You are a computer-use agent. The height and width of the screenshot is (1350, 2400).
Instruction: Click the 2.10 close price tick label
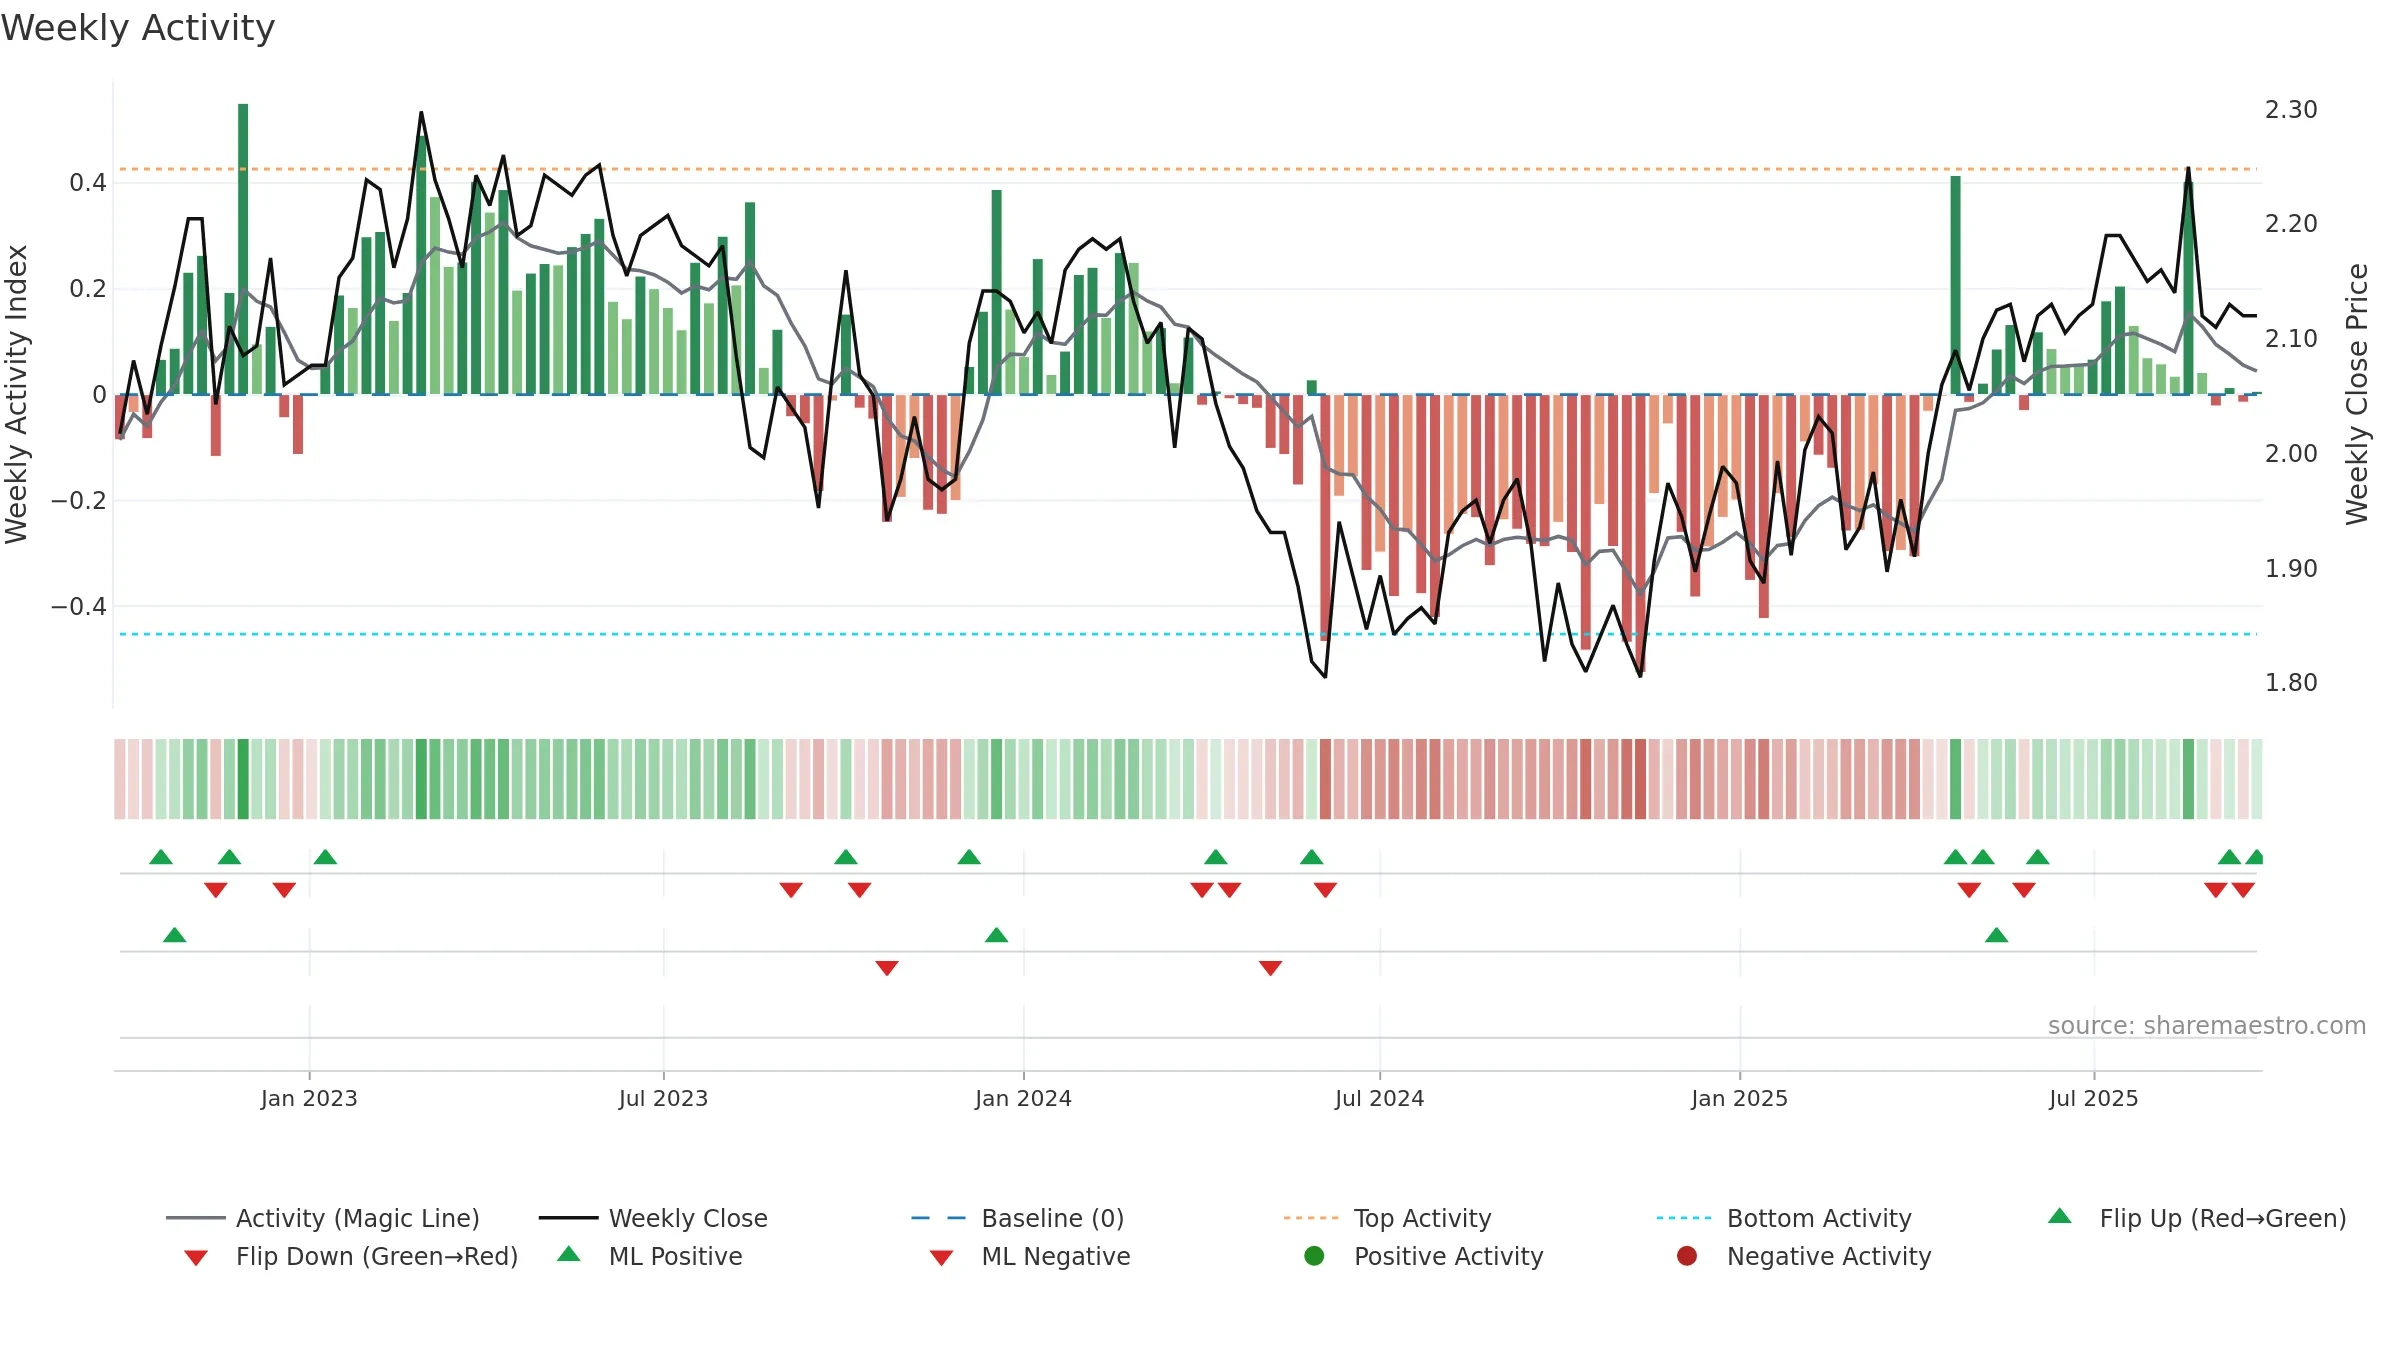[2291, 338]
